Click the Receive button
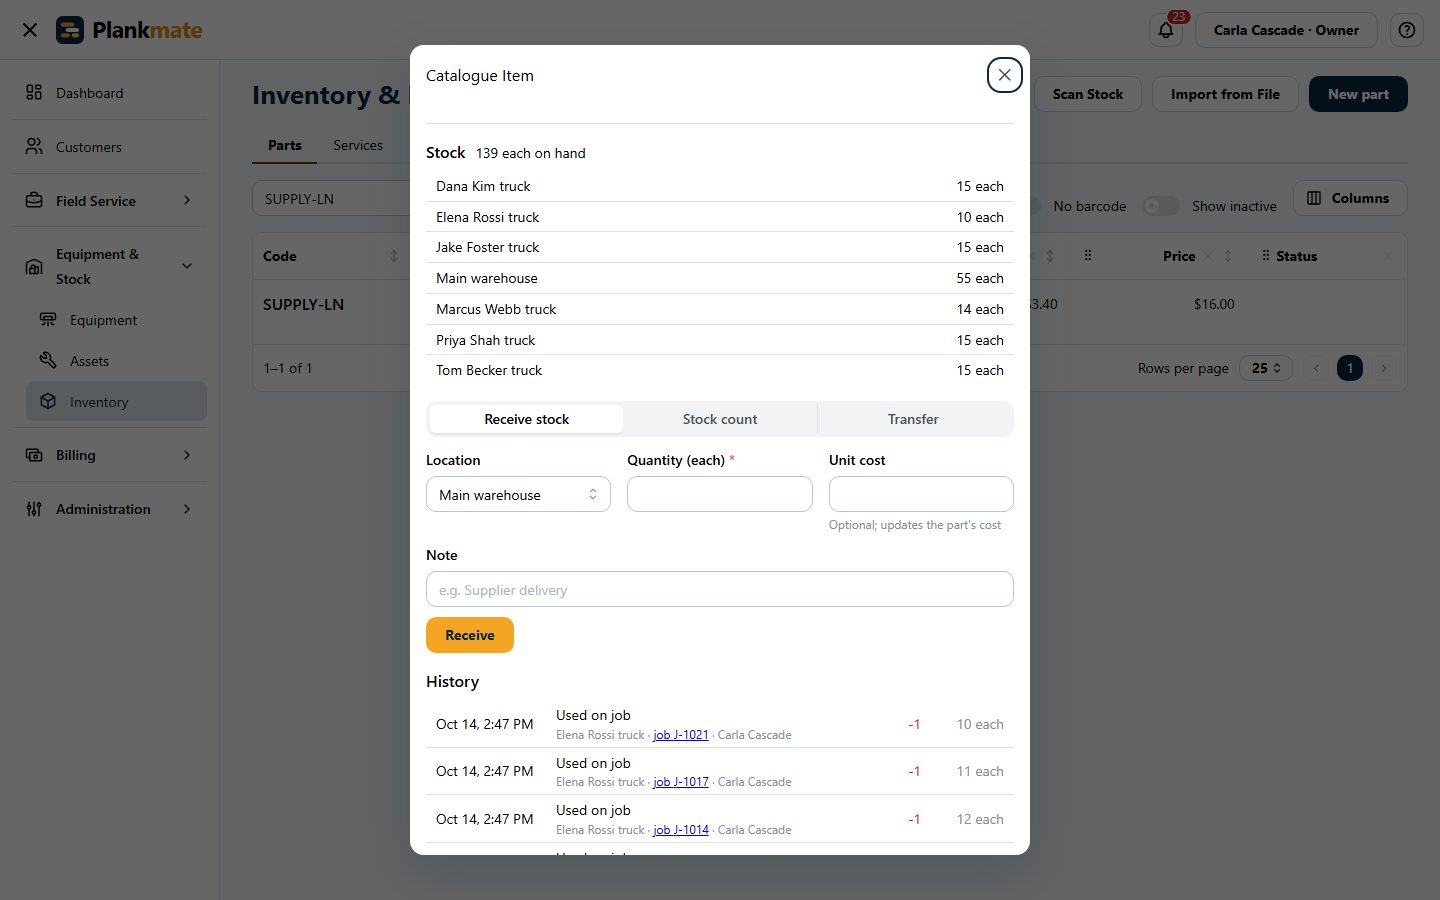Image resolution: width=1440 pixels, height=900 pixels. tap(470, 635)
